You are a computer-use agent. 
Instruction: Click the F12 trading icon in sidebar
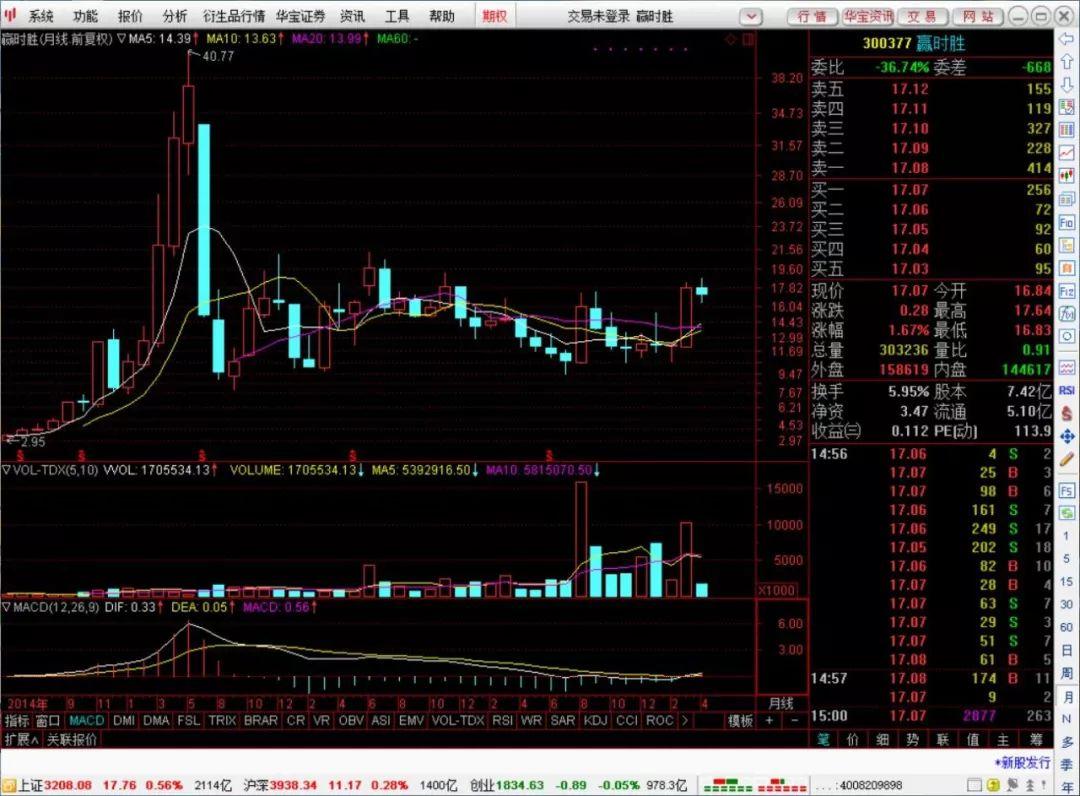click(x=1066, y=291)
